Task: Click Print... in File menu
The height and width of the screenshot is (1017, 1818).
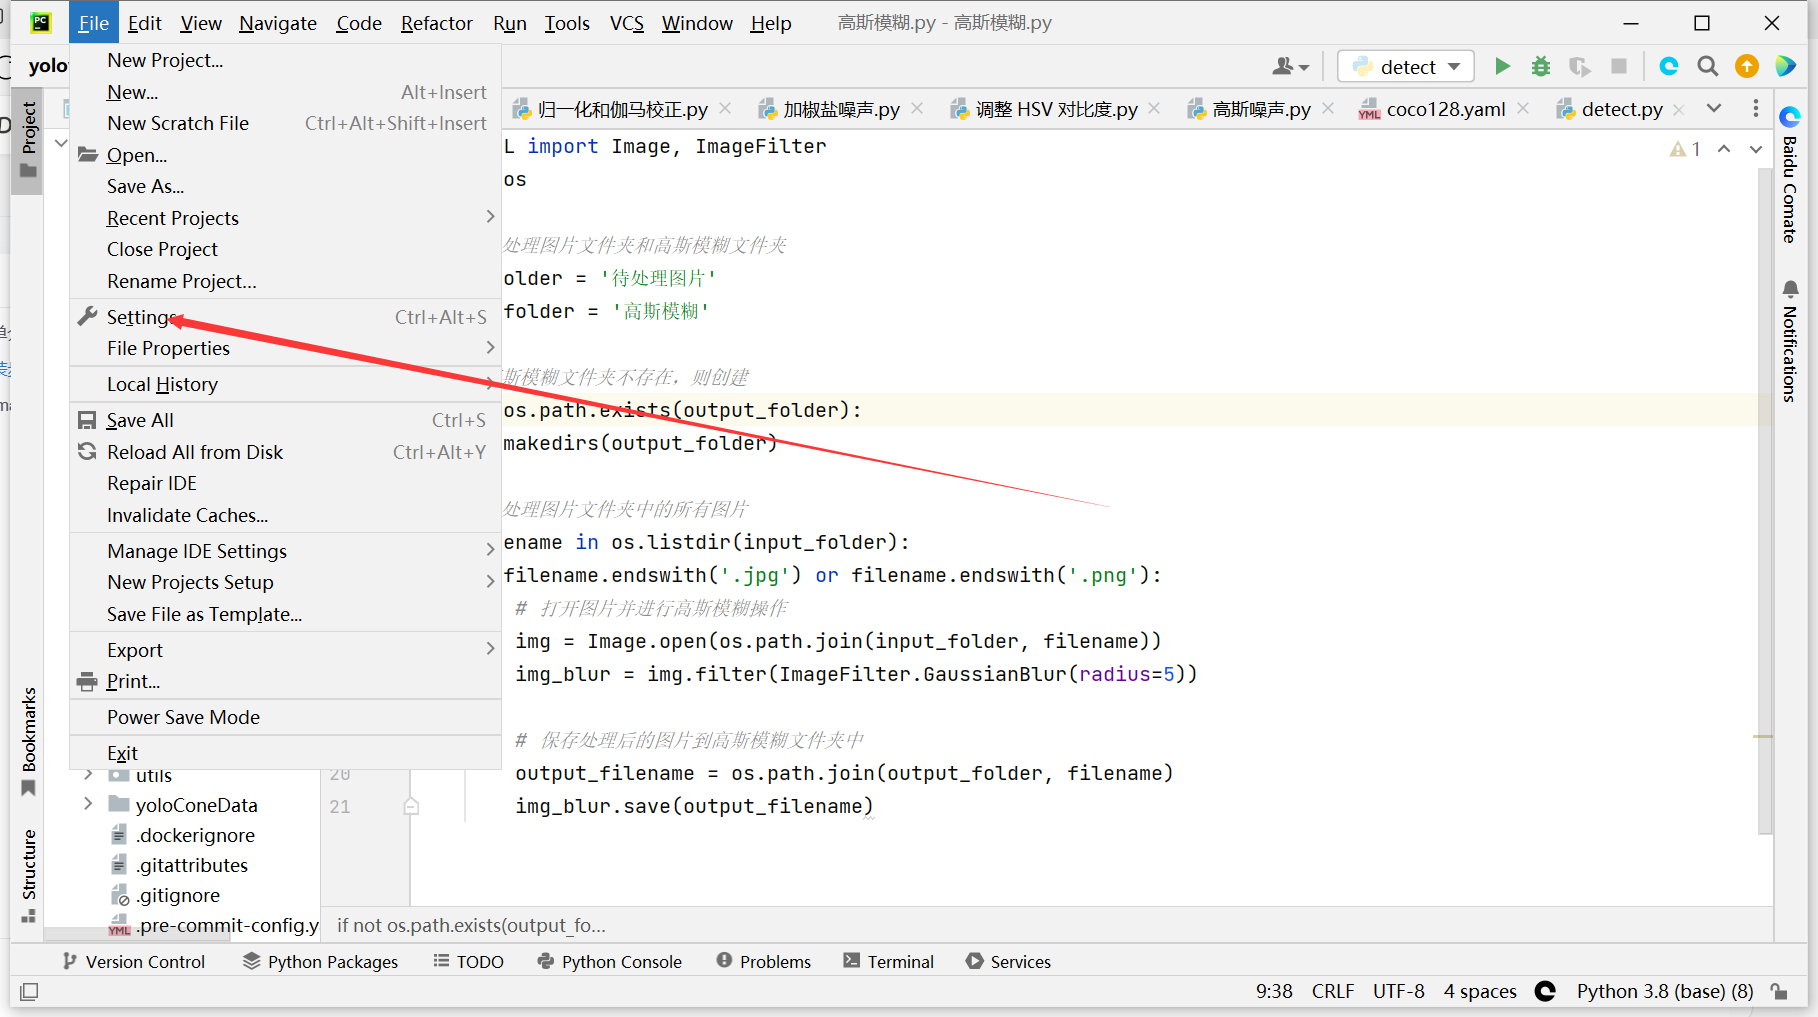Action: click(x=285, y=681)
